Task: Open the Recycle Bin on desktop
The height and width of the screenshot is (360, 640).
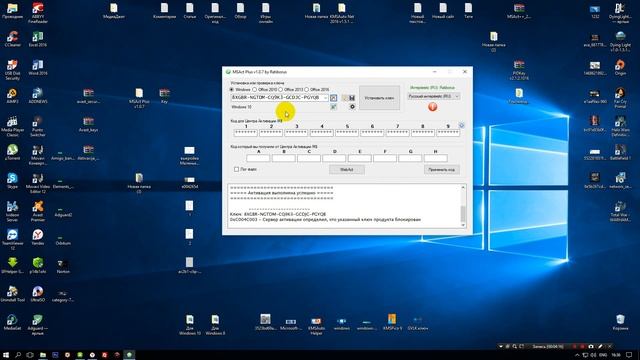Action: [620, 322]
